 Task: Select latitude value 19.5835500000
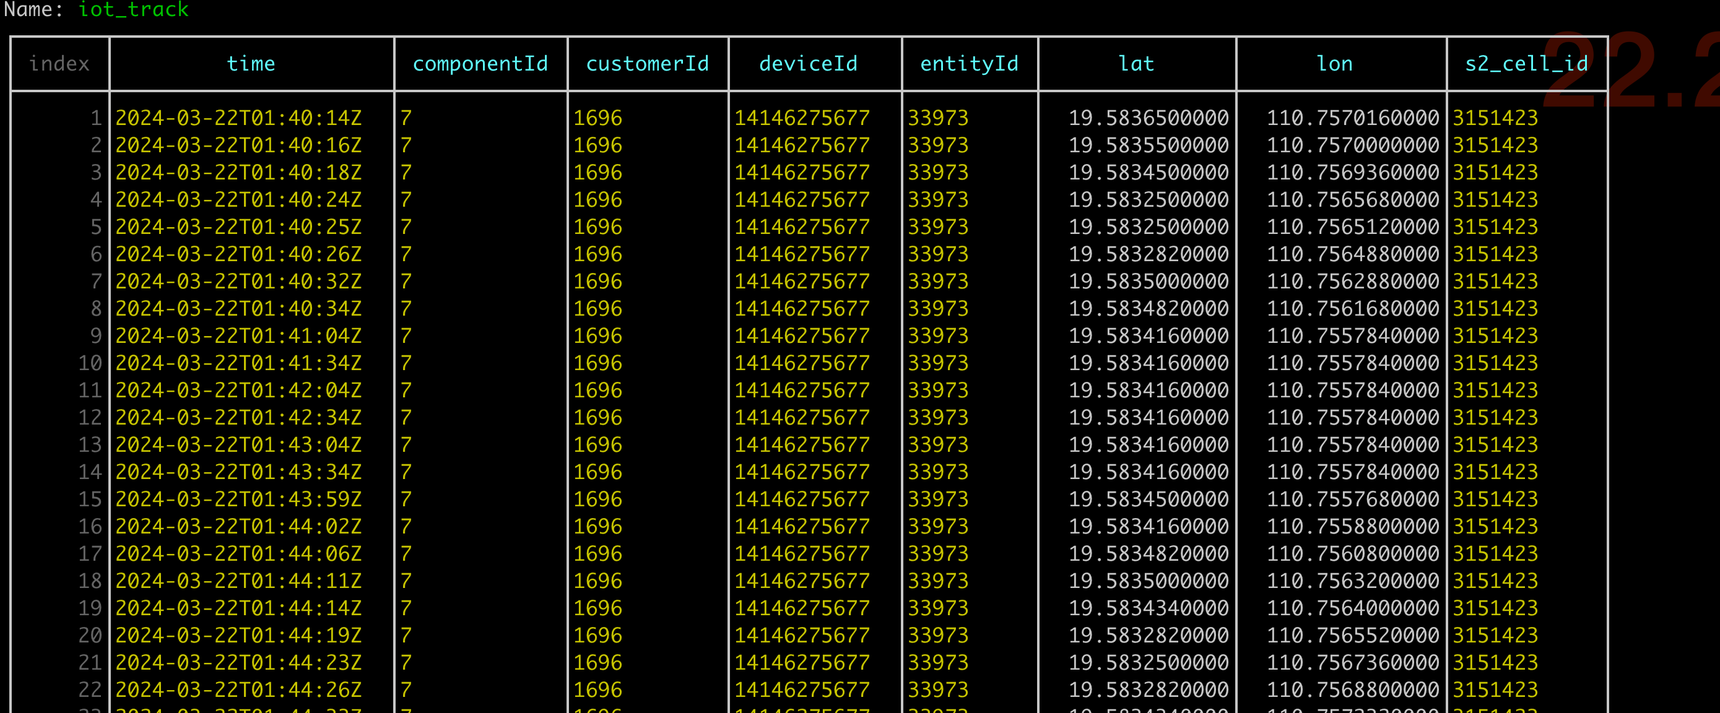(x=1149, y=145)
